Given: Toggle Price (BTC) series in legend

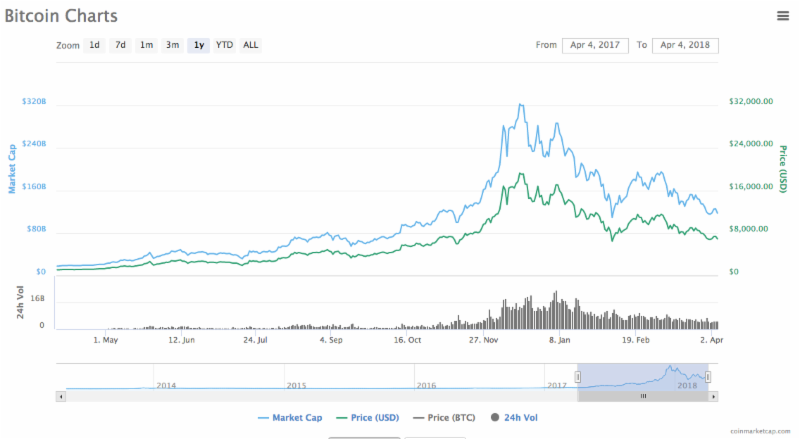Looking at the screenshot, I should coord(444,418).
